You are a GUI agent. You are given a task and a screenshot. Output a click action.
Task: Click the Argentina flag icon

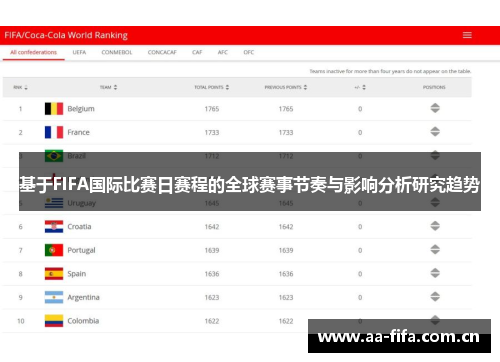point(54,297)
